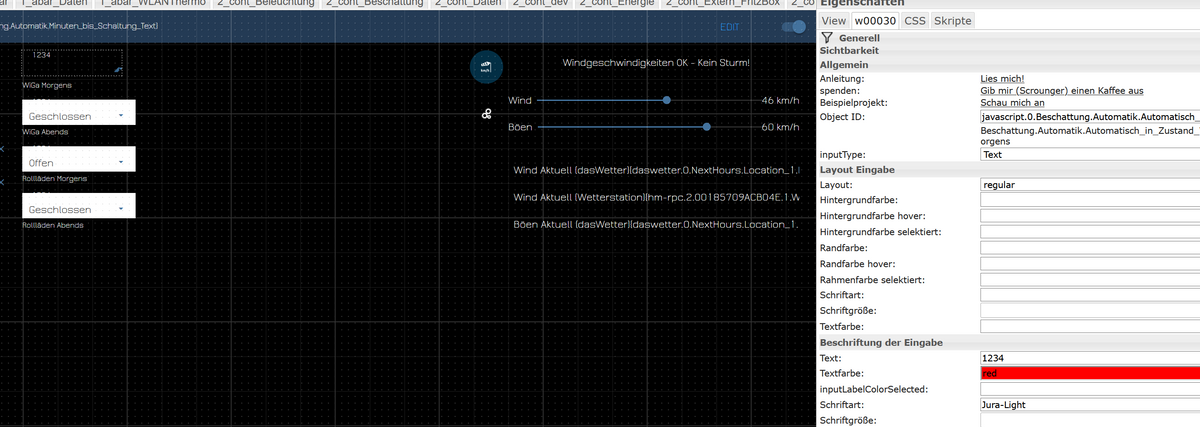Image resolution: width=1200 pixels, height=427 pixels.
Task: Switch to 2_cont_Beschattung view tab
Action: (375, 4)
